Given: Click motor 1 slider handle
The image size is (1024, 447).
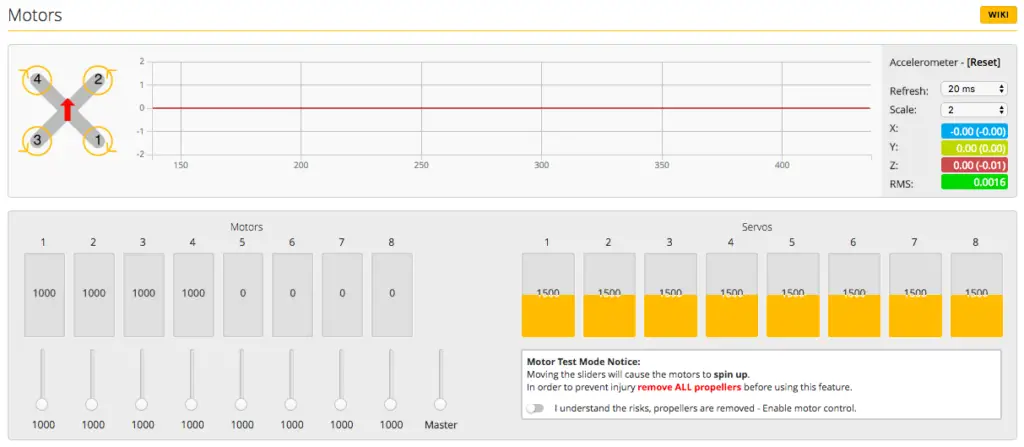Looking at the screenshot, I should pyautogui.click(x=43, y=403).
